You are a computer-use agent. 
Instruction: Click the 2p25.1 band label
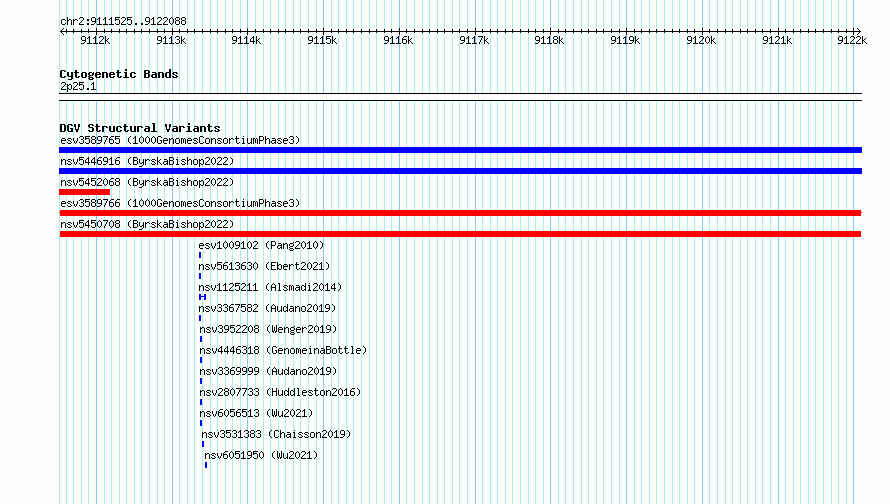tap(78, 86)
